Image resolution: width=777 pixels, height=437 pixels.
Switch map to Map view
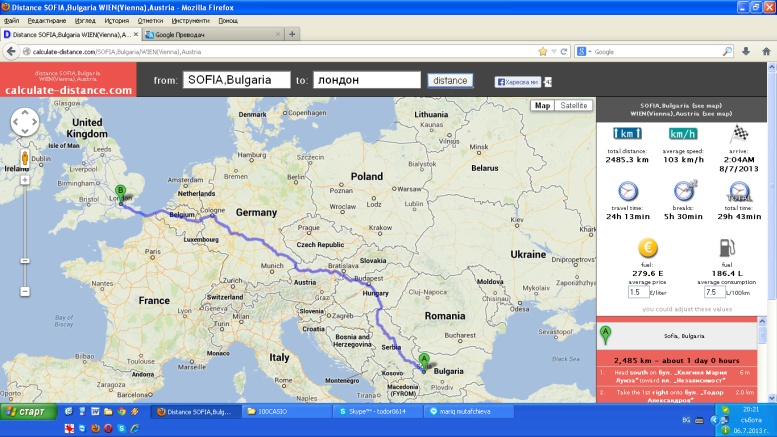(x=542, y=105)
